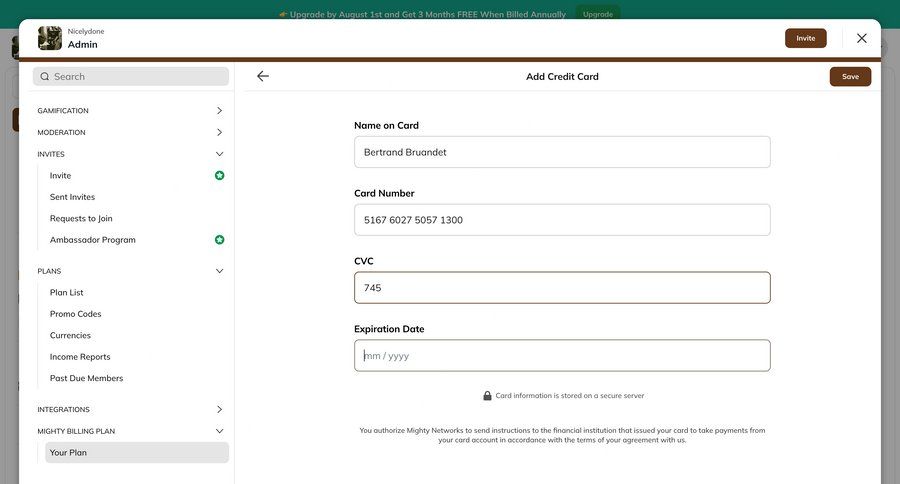Click the back arrow icon
Screen dimensions: 900x484
[x=263, y=76]
